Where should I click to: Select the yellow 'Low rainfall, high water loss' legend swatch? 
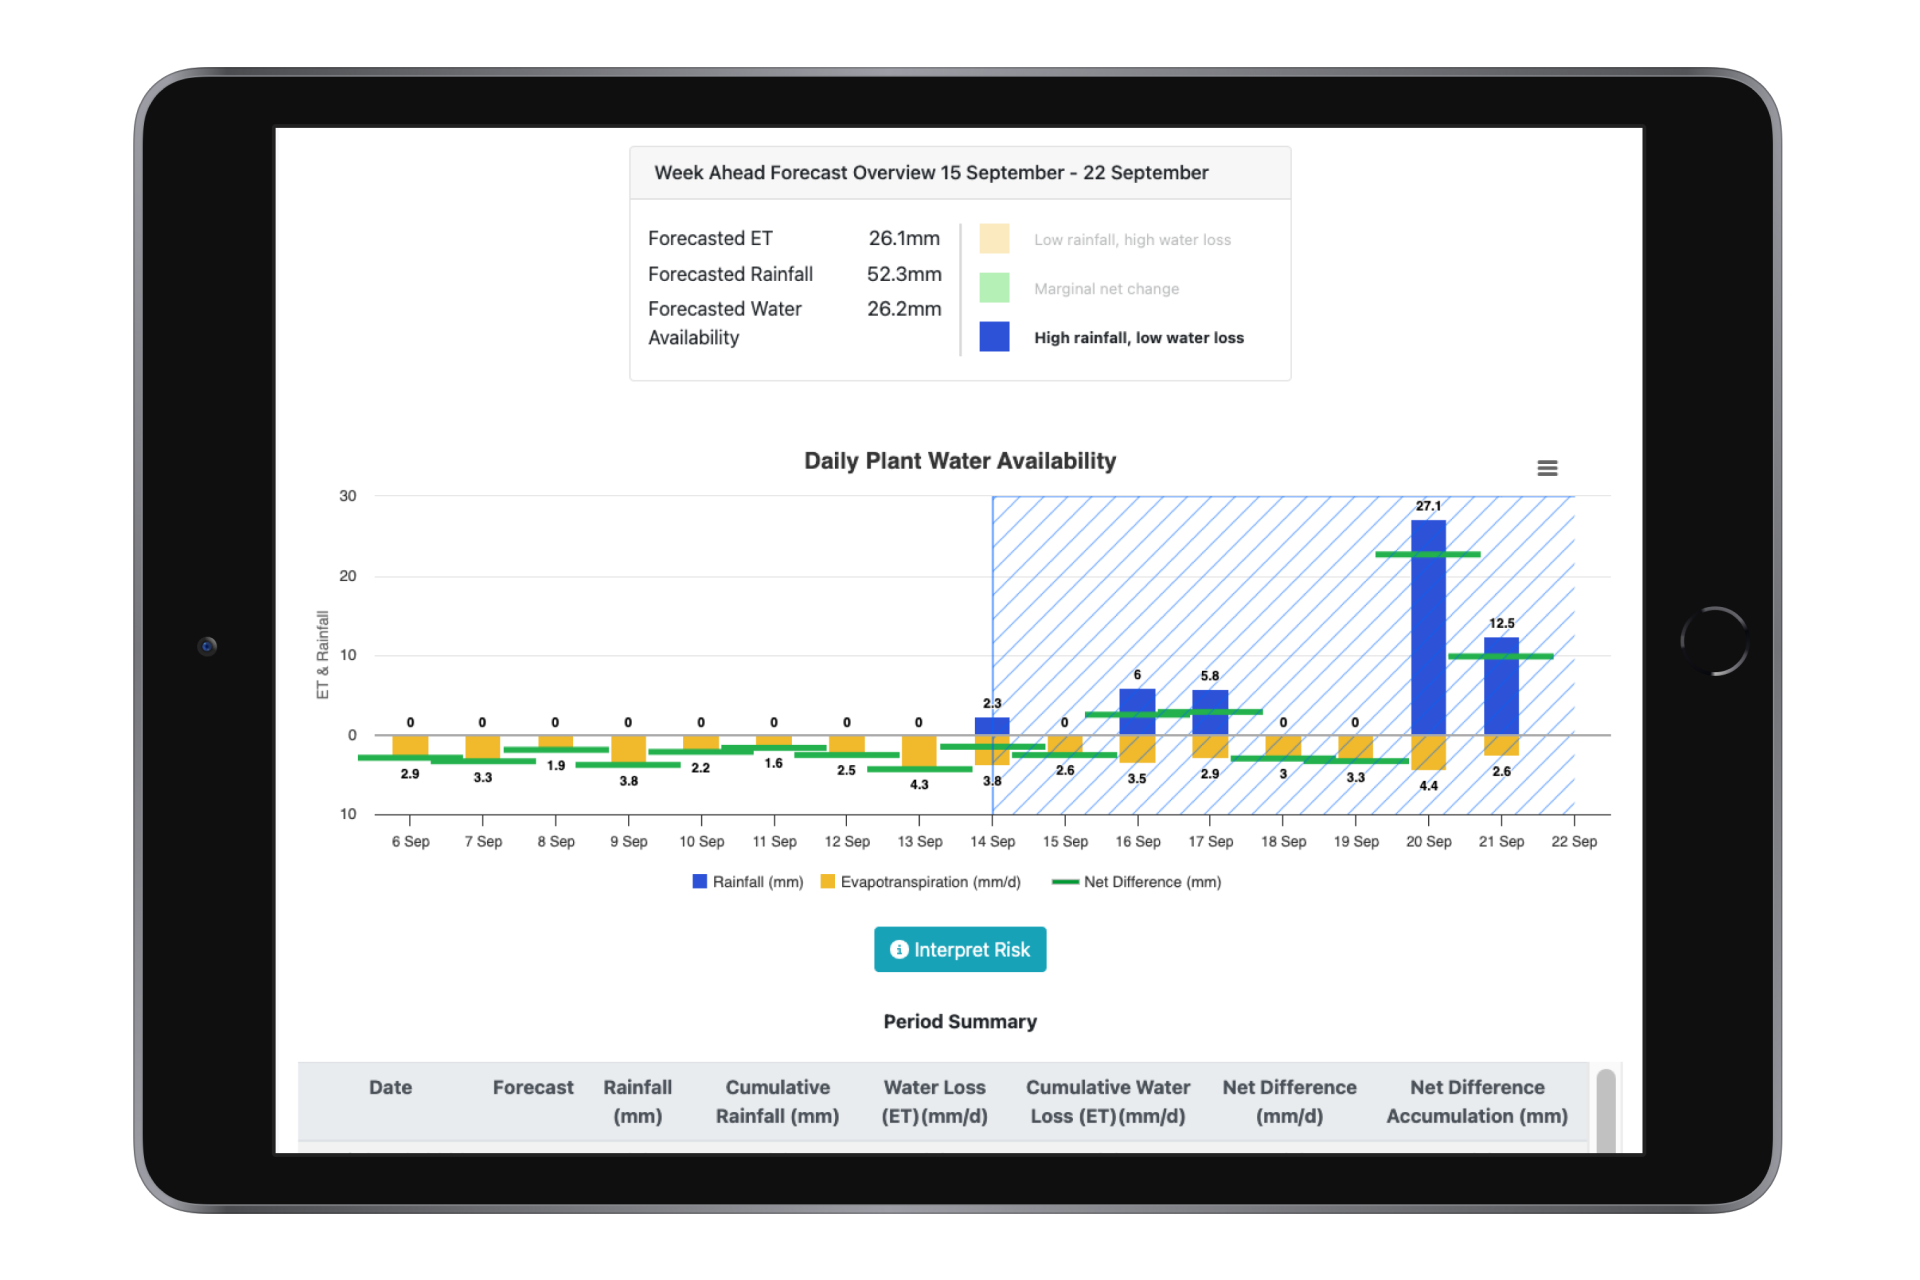point(993,239)
